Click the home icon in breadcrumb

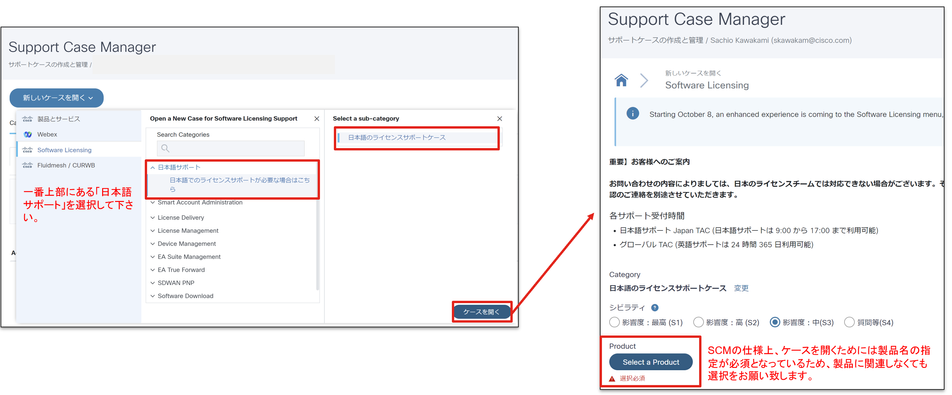click(620, 80)
